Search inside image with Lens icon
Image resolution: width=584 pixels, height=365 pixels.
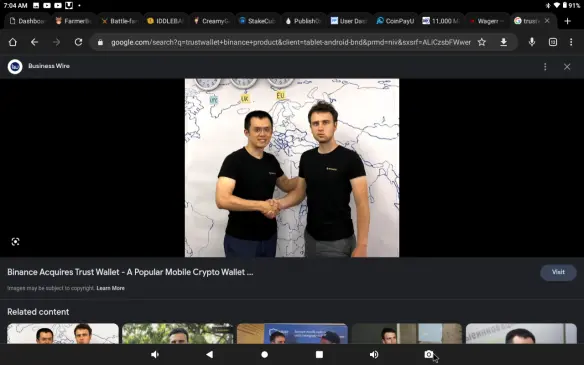(15, 242)
